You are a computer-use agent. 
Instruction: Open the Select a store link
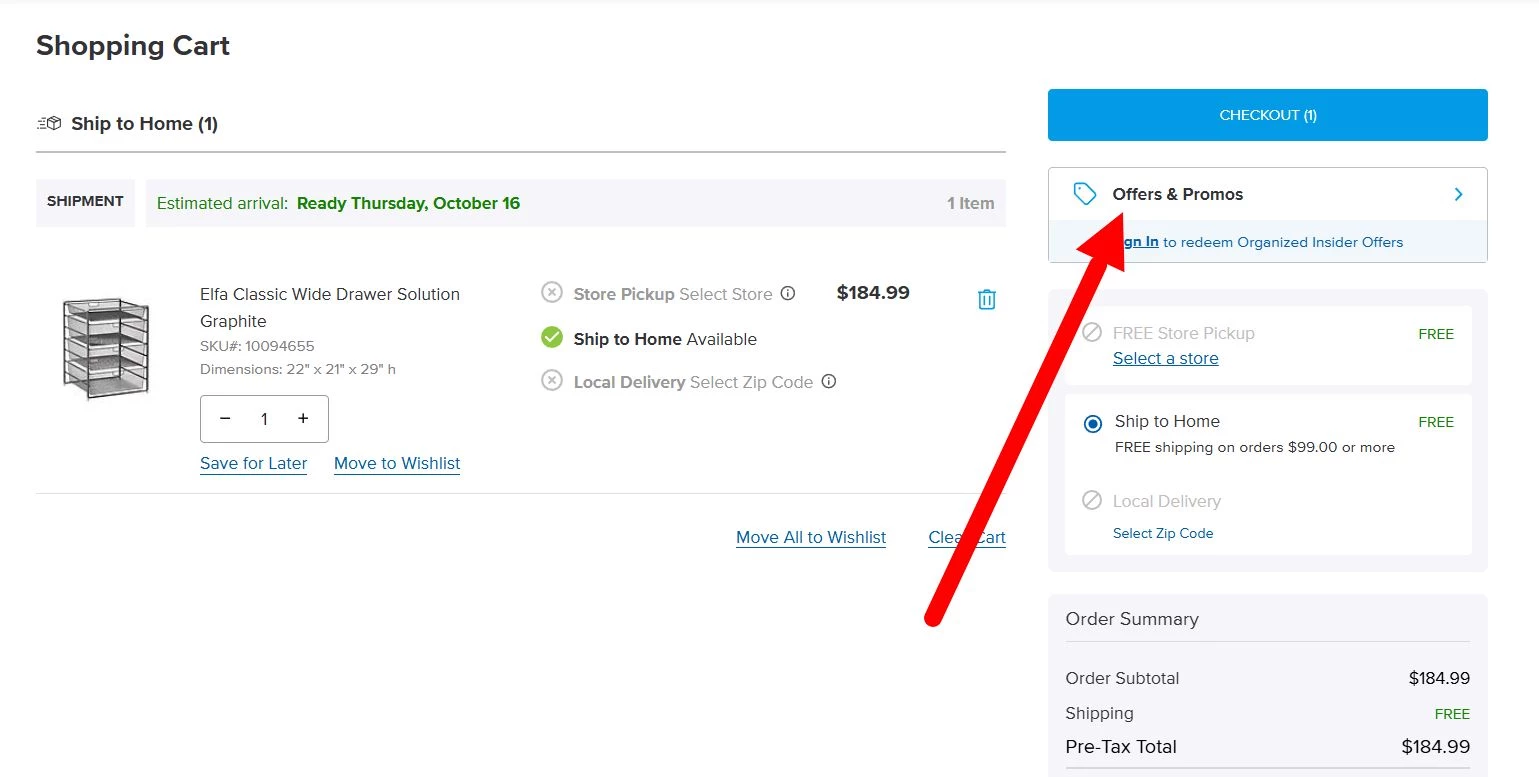pos(1165,359)
